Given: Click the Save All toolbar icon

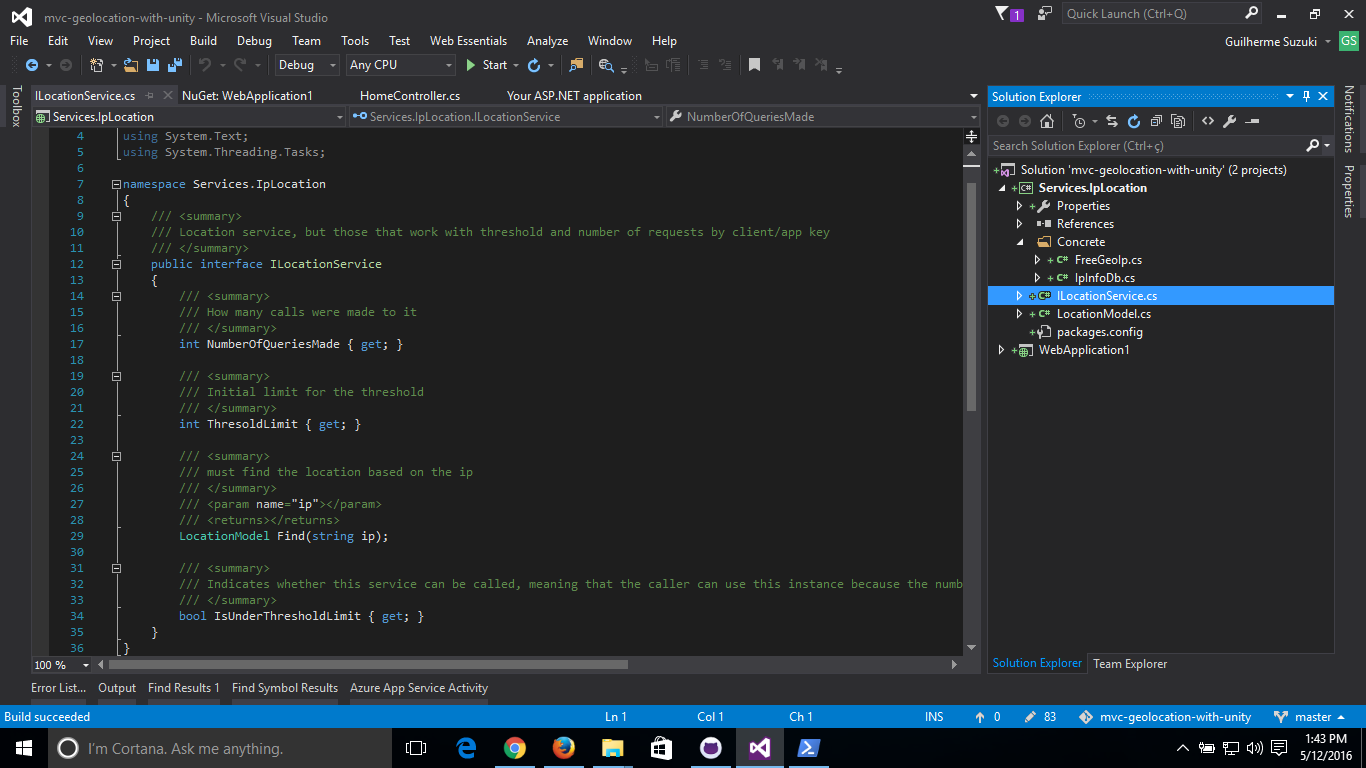Looking at the screenshot, I should pos(174,65).
